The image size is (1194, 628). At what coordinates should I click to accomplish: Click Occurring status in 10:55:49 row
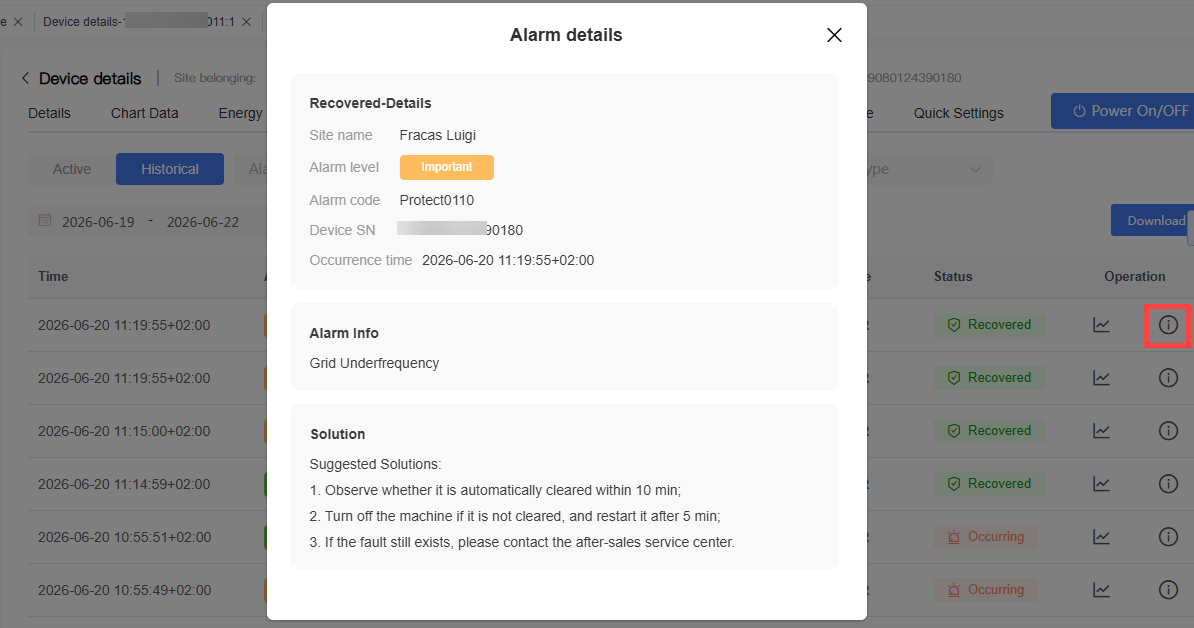[x=986, y=590]
